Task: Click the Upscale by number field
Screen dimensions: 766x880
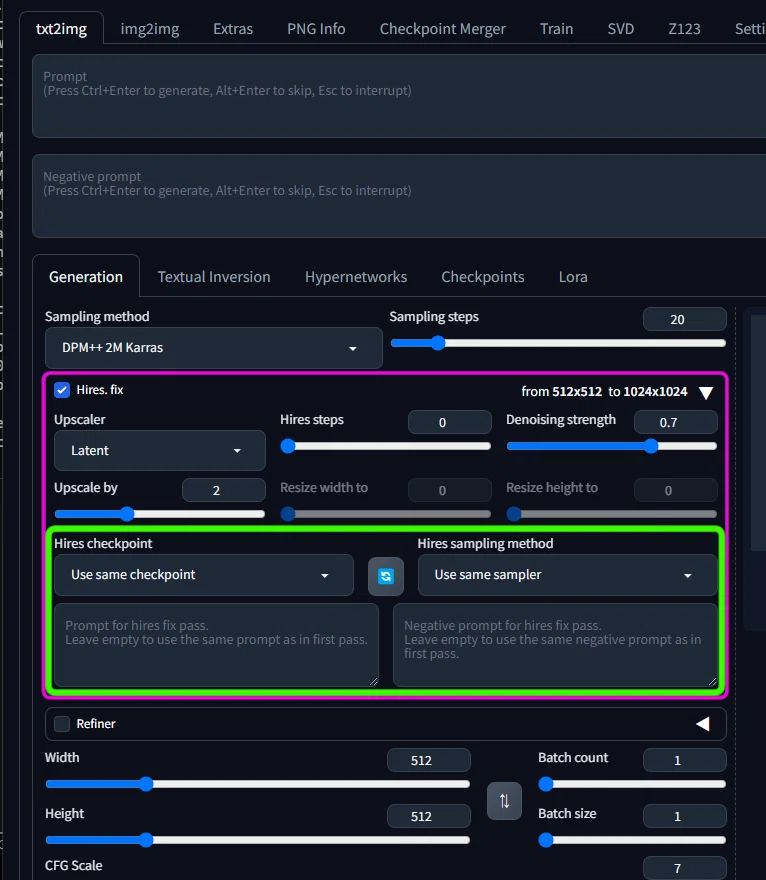Action: [223, 491]
